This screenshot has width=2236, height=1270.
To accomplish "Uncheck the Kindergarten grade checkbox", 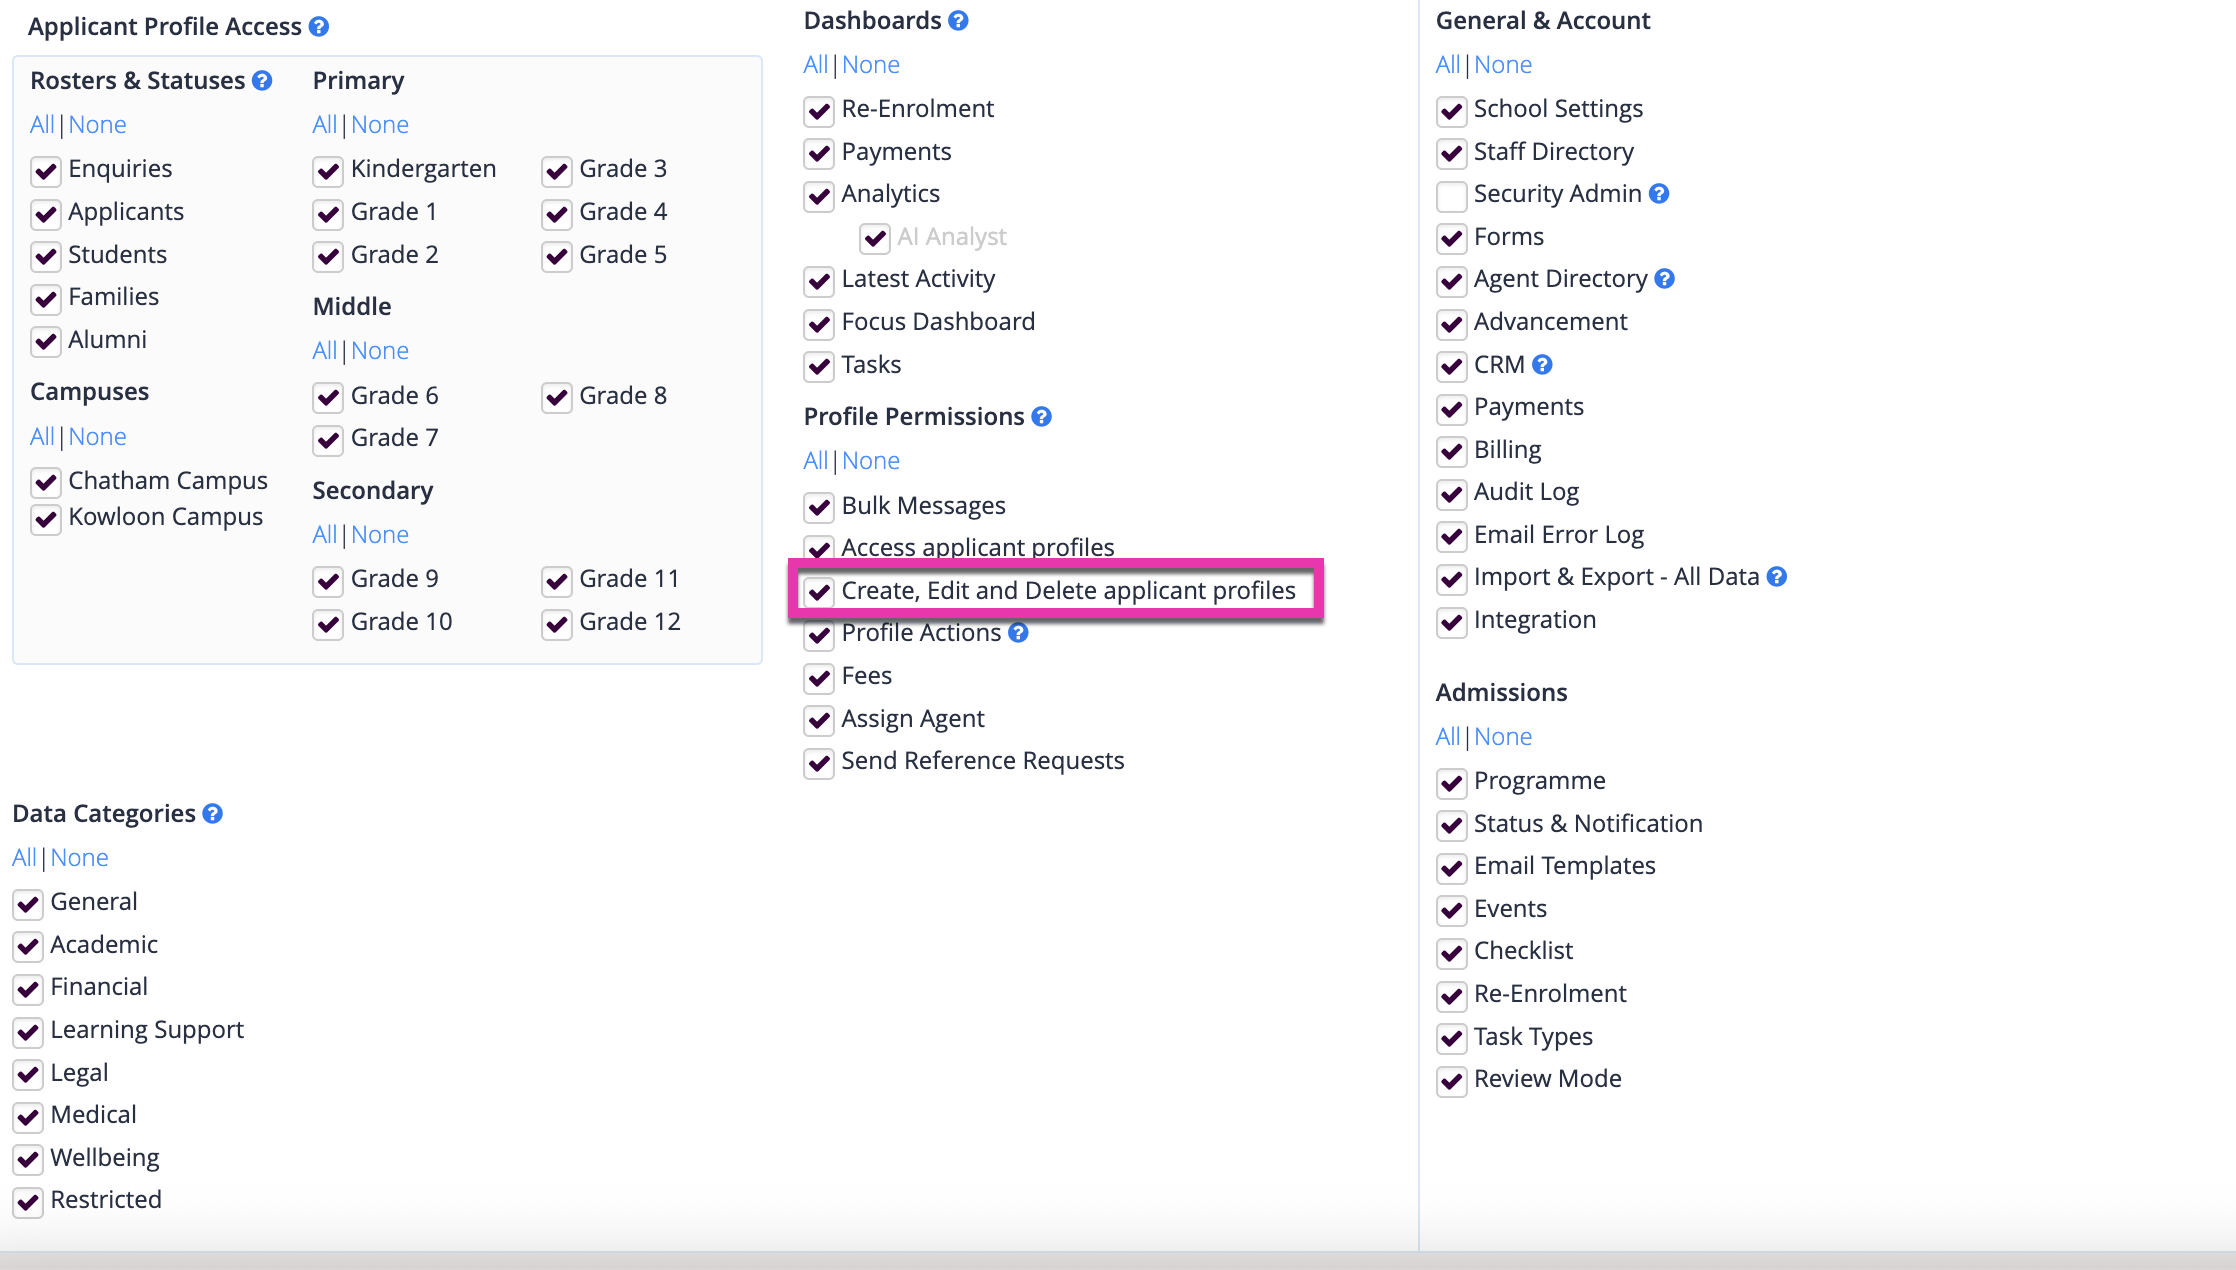I will (328, 171).
